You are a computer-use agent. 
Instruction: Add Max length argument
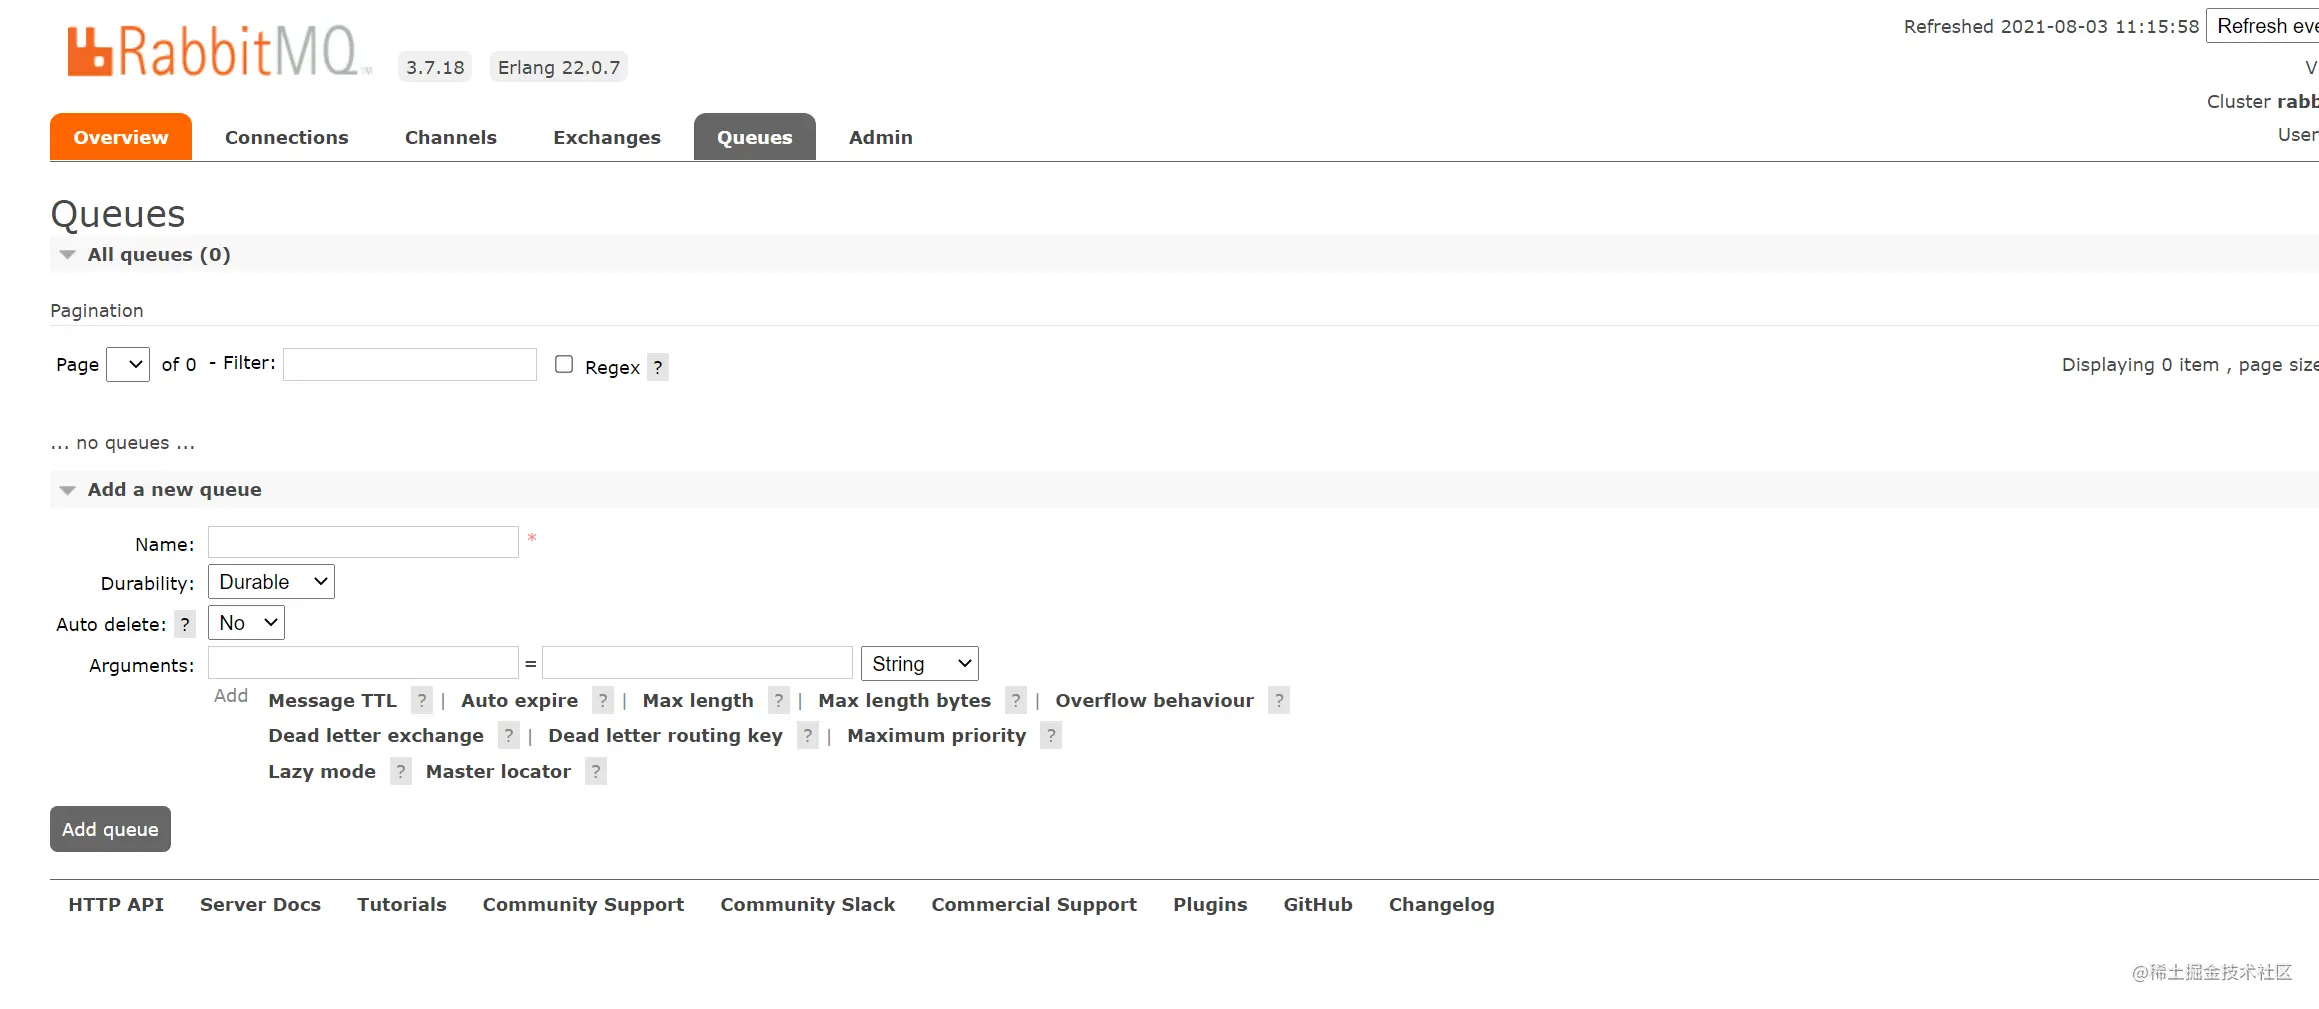[x=698, y=701]
